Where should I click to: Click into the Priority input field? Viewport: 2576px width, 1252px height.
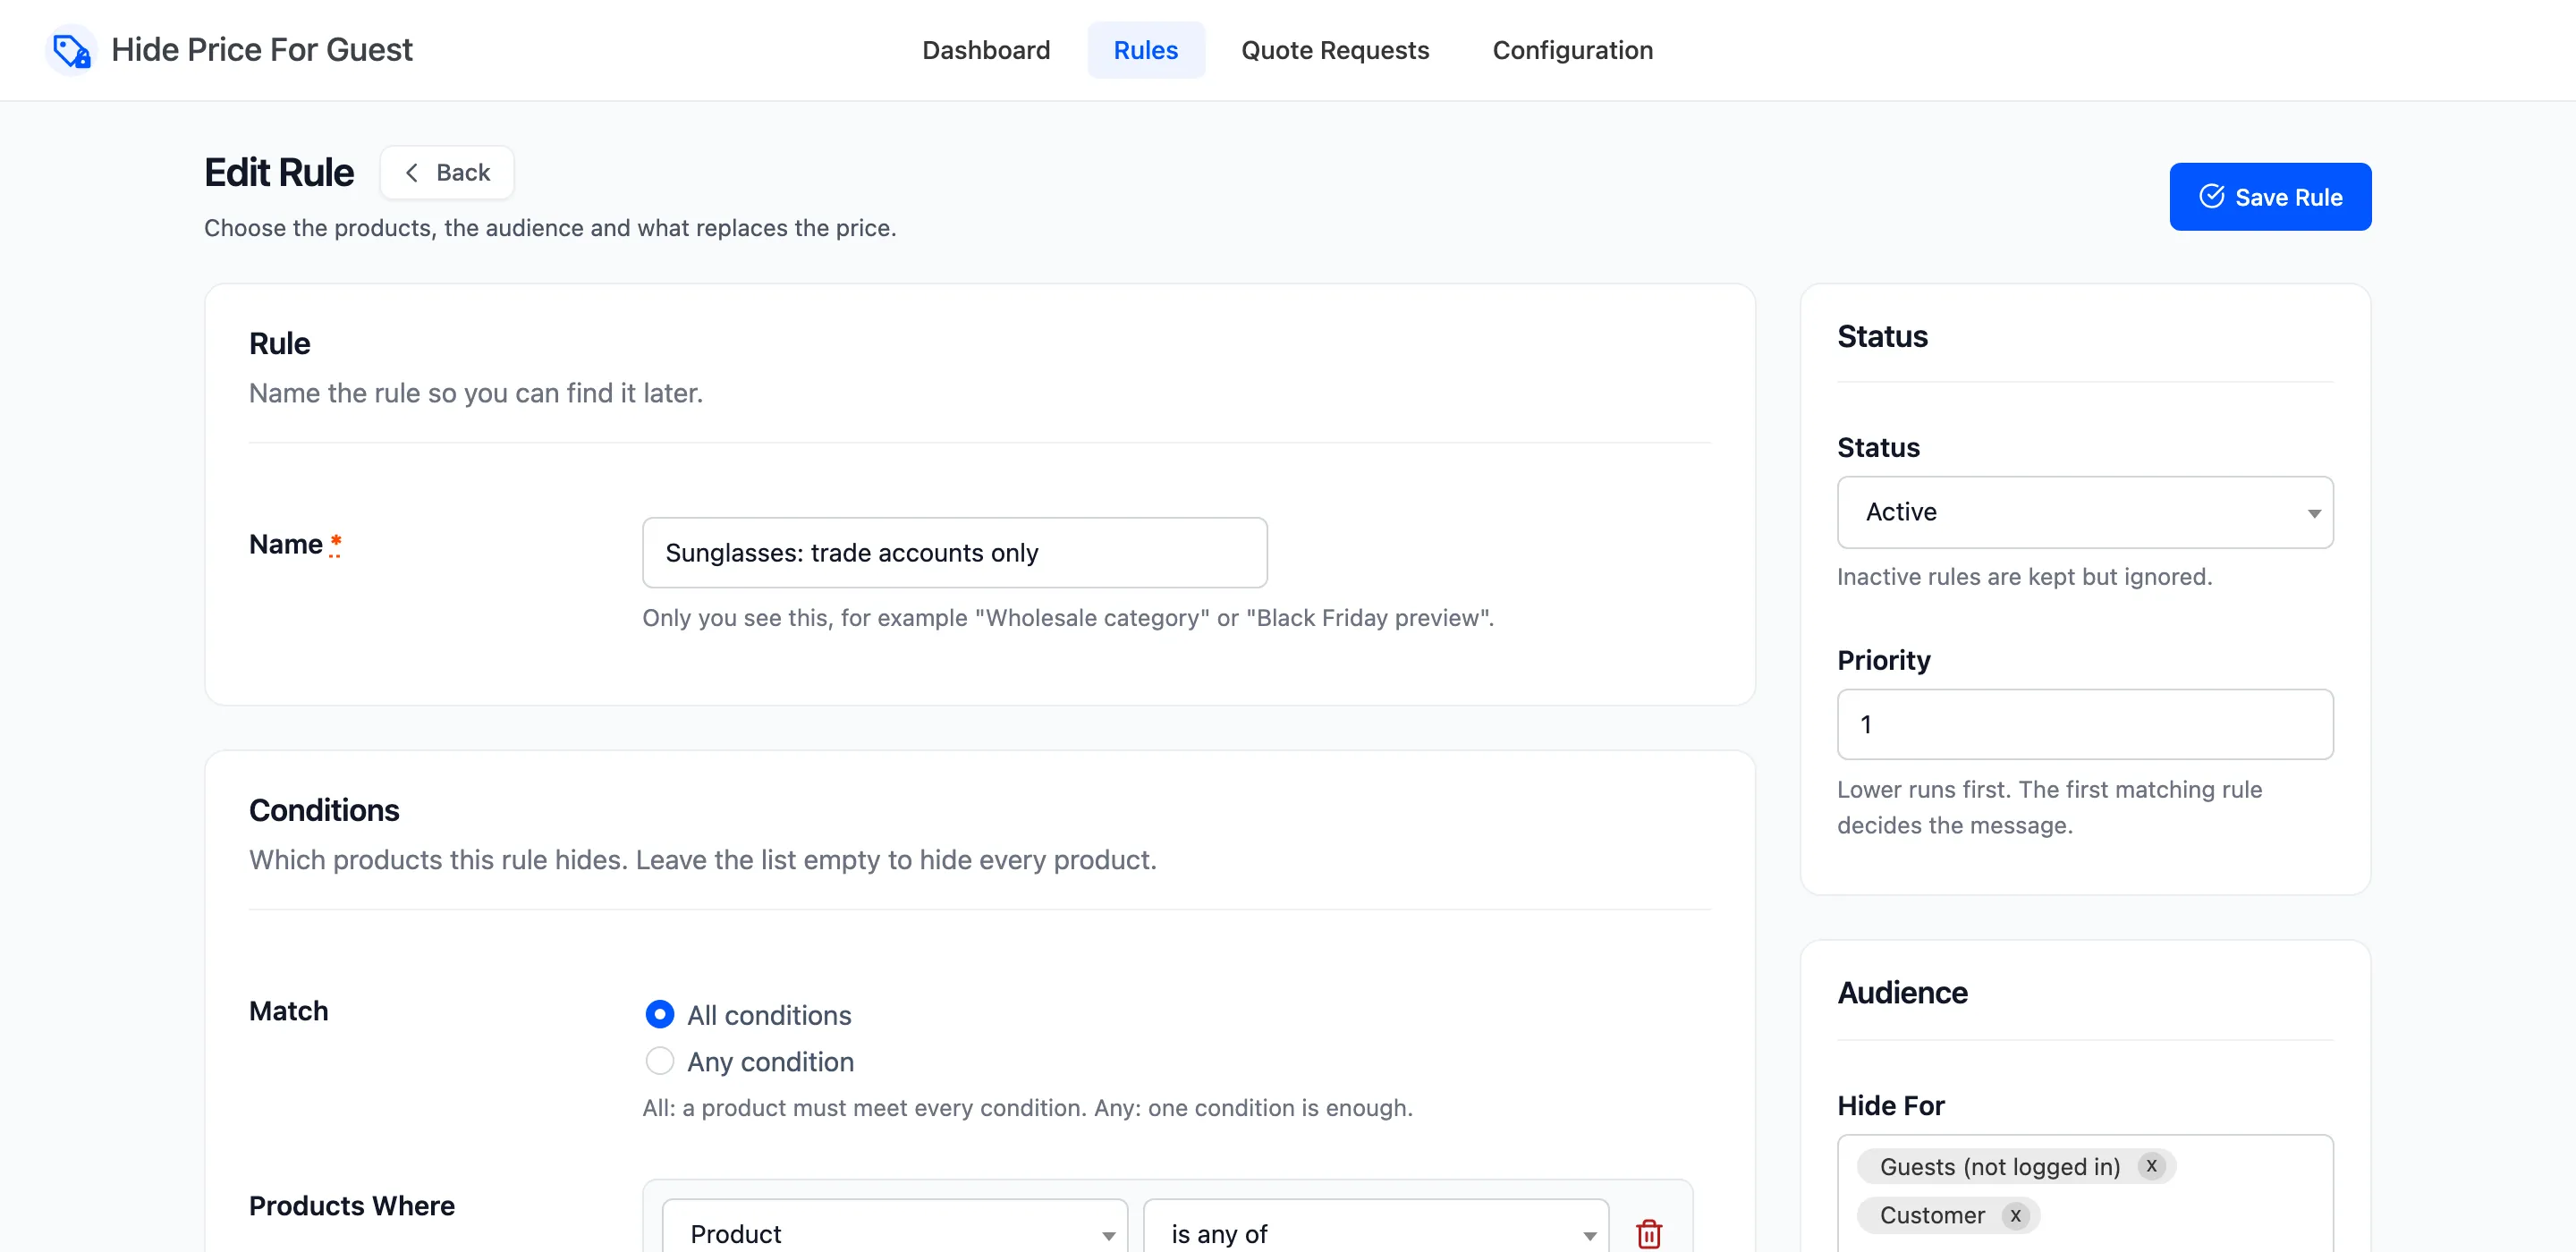(2084, 724)
